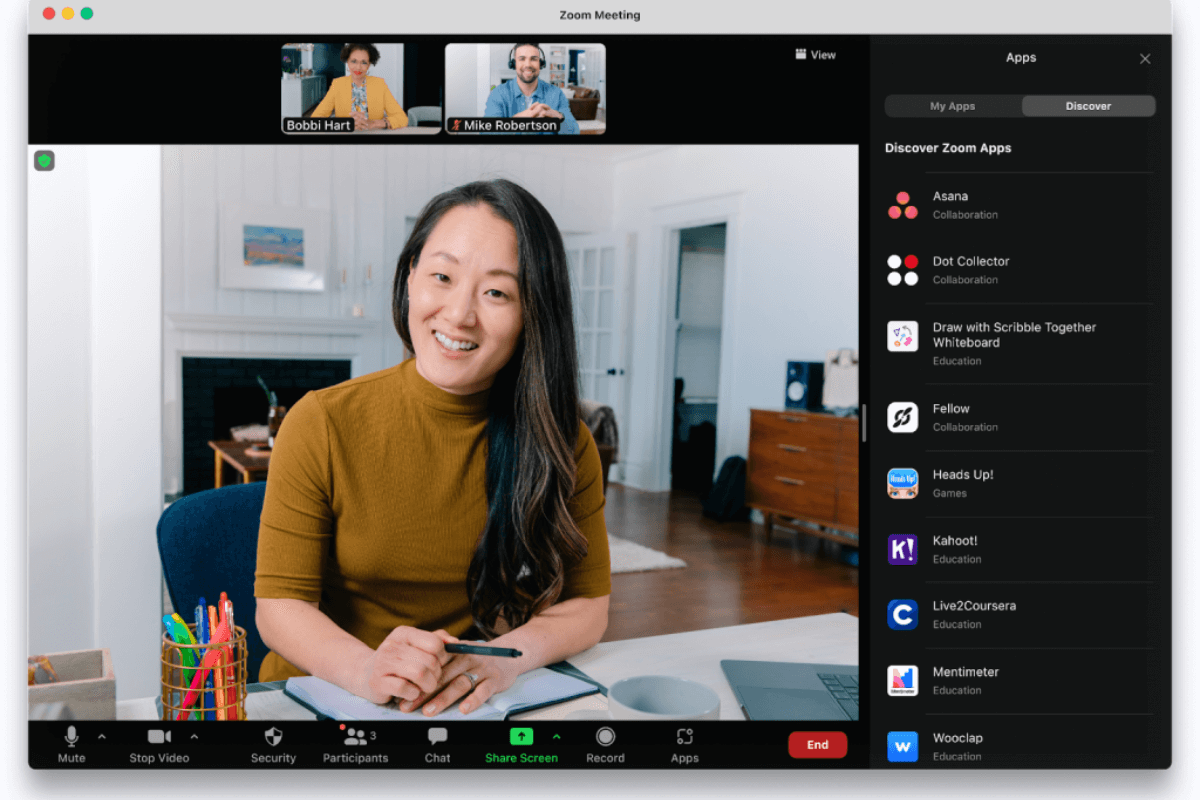Image resolution: width=1200 pixels, height=800 pixels.
Task: Click the Share Screen button
Action: (521, 737)
